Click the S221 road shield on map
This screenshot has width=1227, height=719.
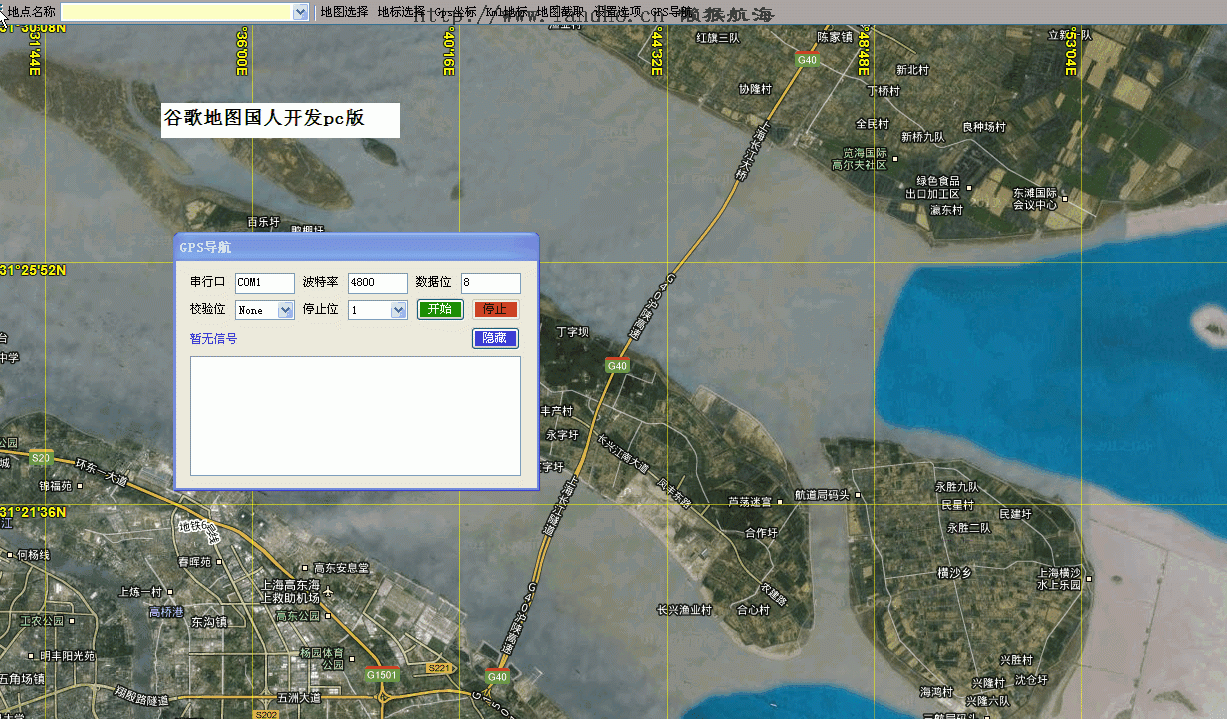click(x=440, y=667)
